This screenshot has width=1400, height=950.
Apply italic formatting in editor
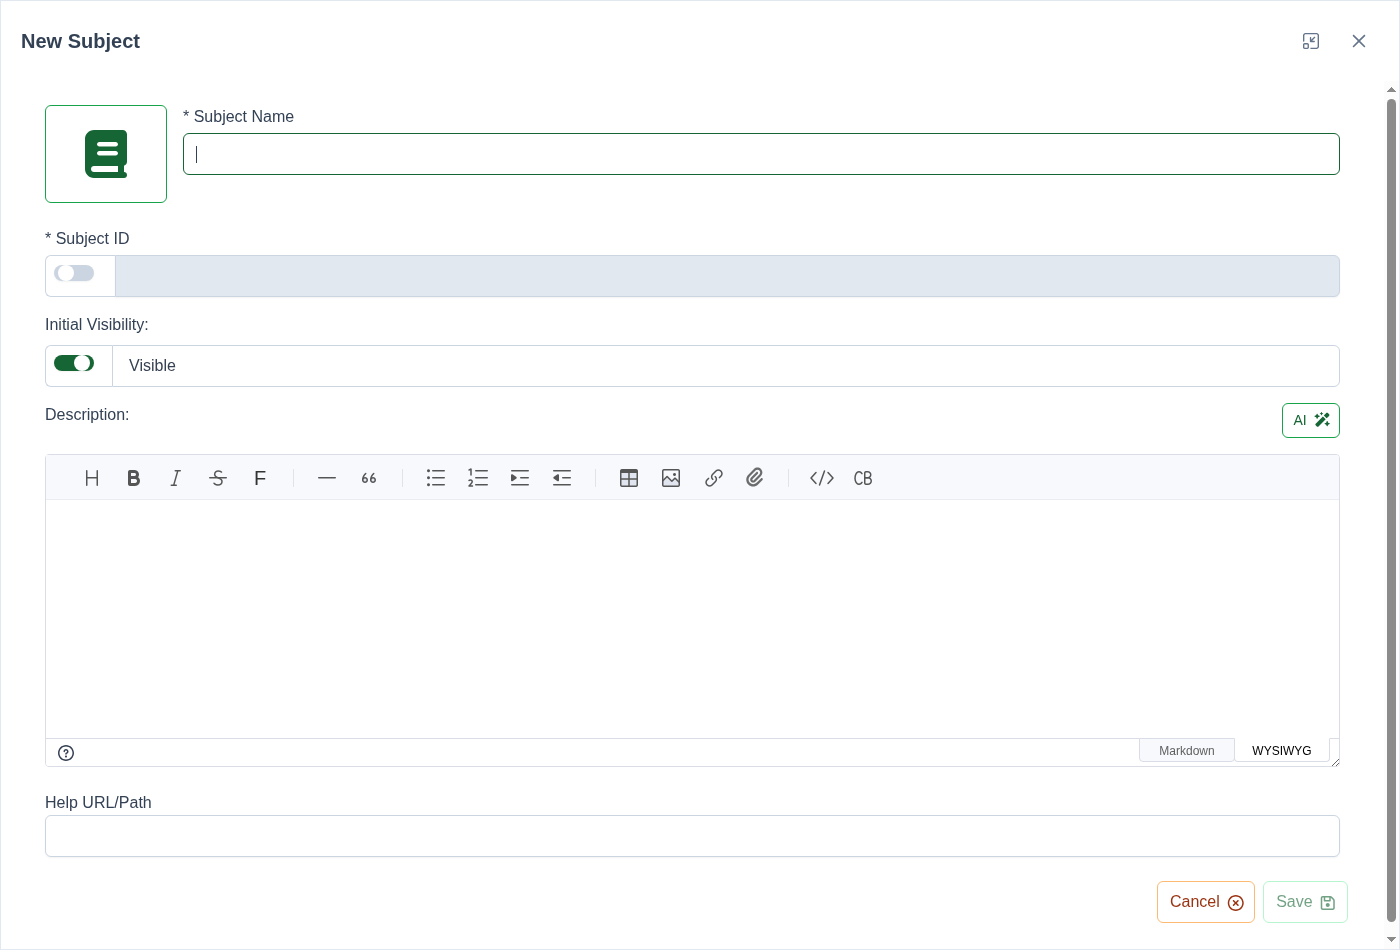point(176,478)
